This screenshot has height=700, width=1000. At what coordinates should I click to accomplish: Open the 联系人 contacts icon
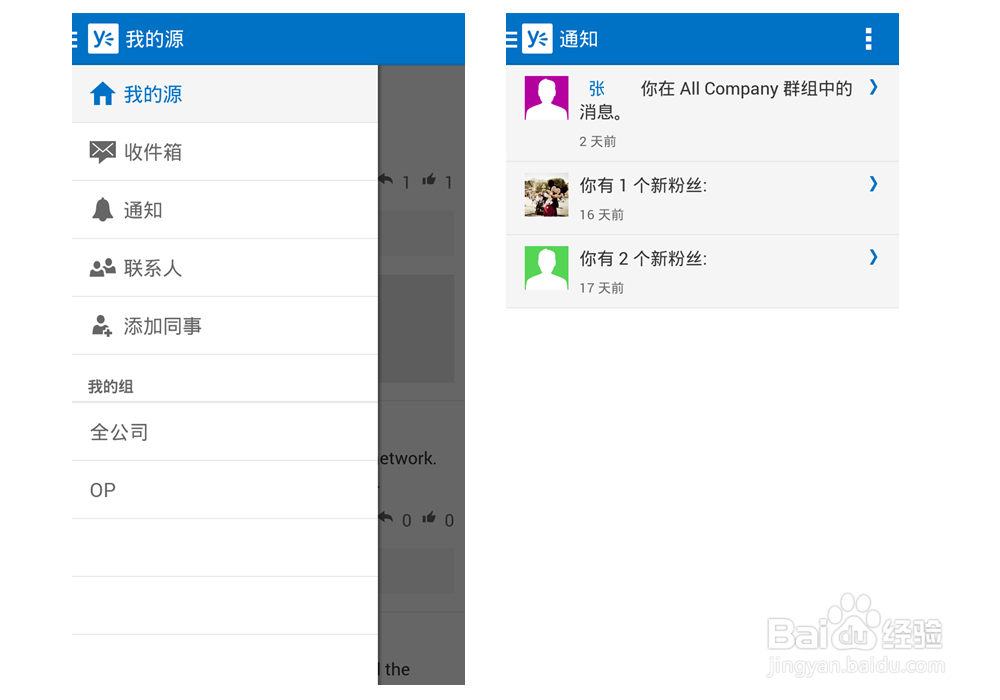(x=100, y=267)
